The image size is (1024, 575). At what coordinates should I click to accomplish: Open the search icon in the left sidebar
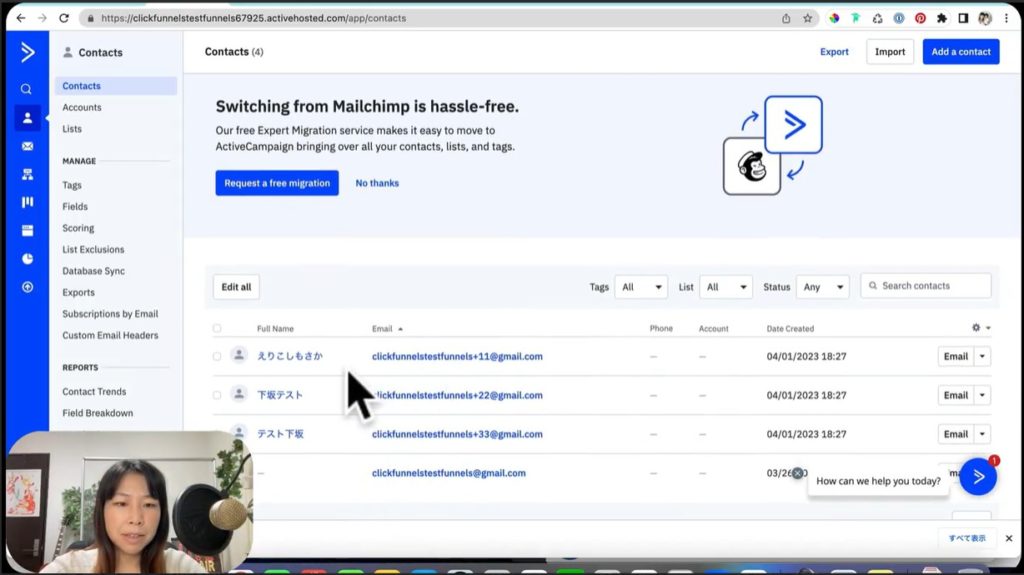click(x=27, y=89)
